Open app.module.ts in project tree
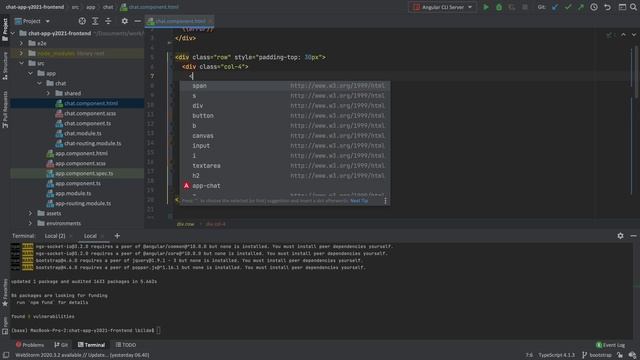 pos(73,193)
